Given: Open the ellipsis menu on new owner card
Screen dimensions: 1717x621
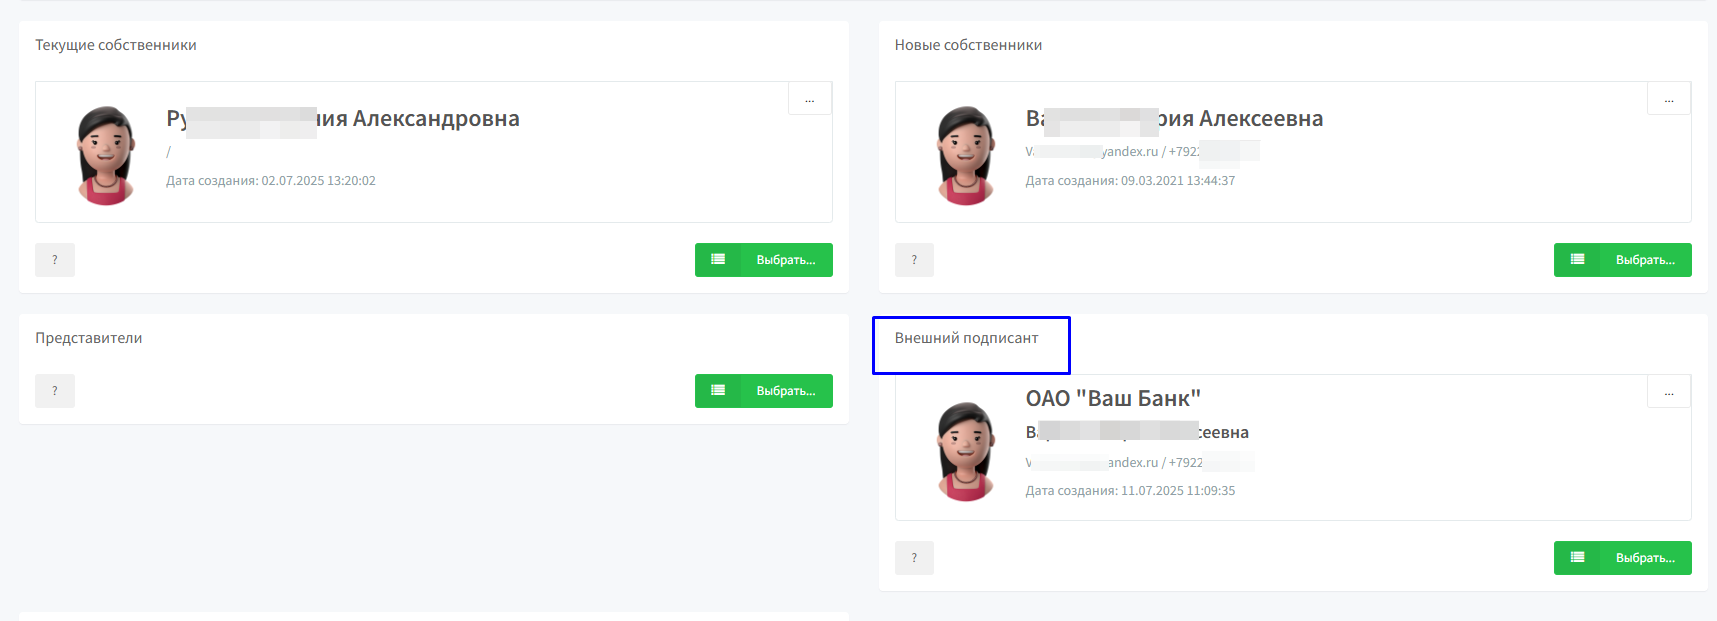Looking at the screenshot, I should pos(1669,99).
